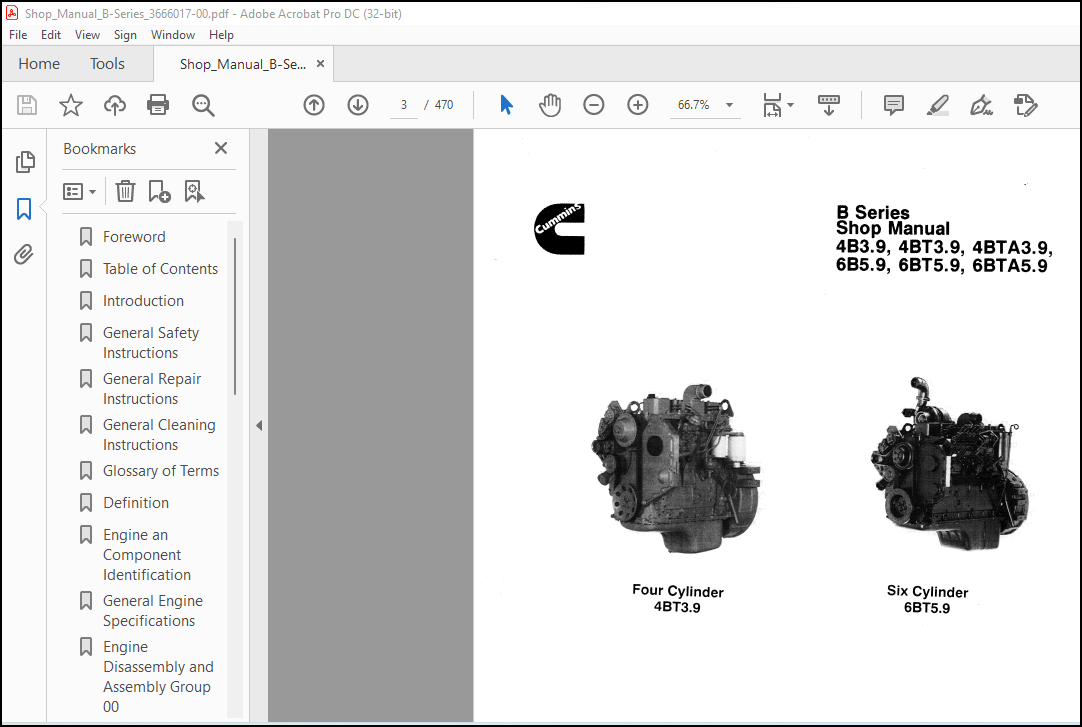This screenshot has height=727, width=1082.
Task: Open the Table of Contents bookmark
Action: [160, 269]
